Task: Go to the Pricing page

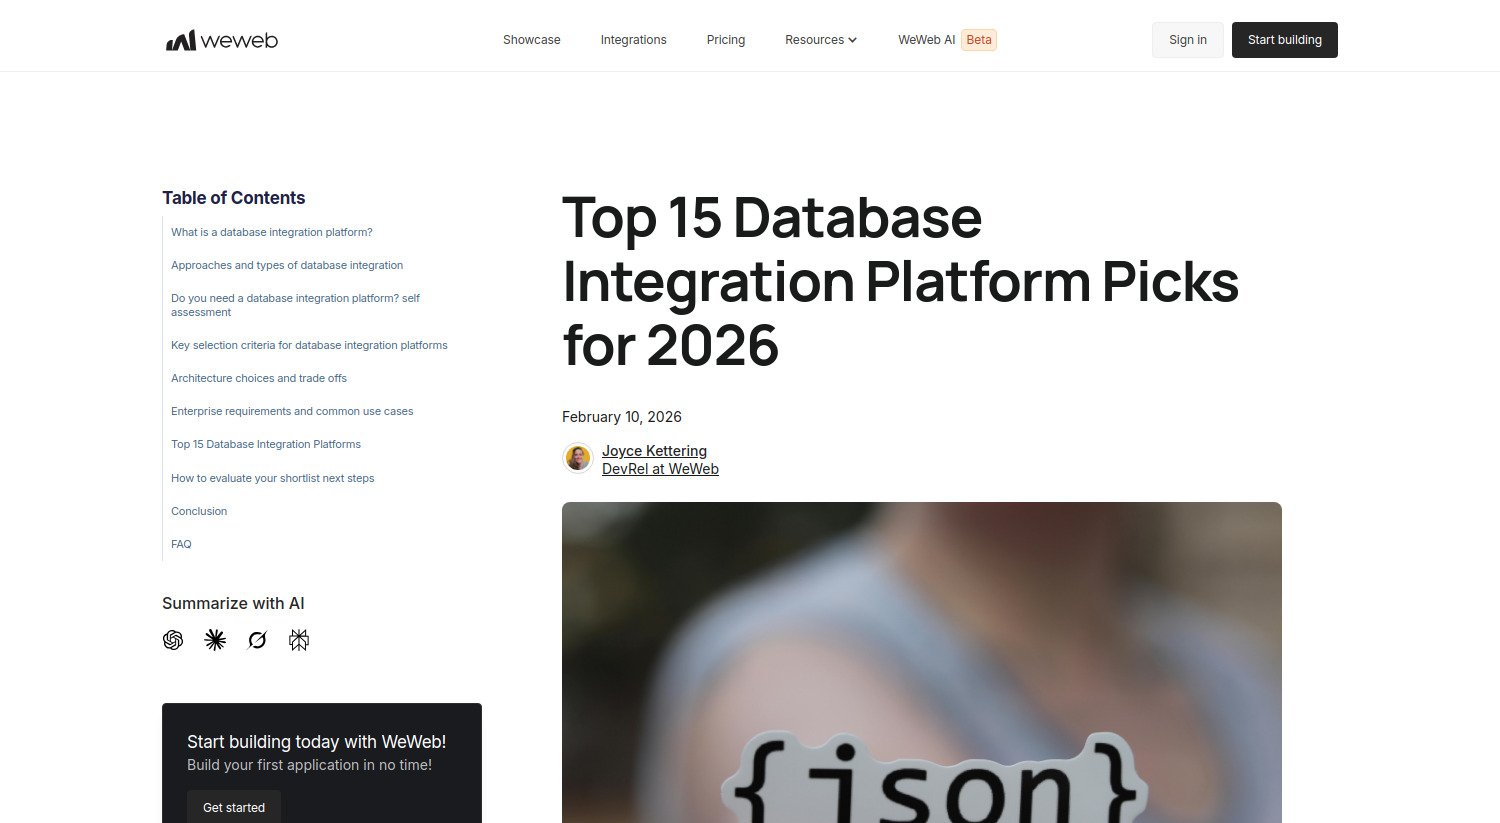Action: [725, 40]
